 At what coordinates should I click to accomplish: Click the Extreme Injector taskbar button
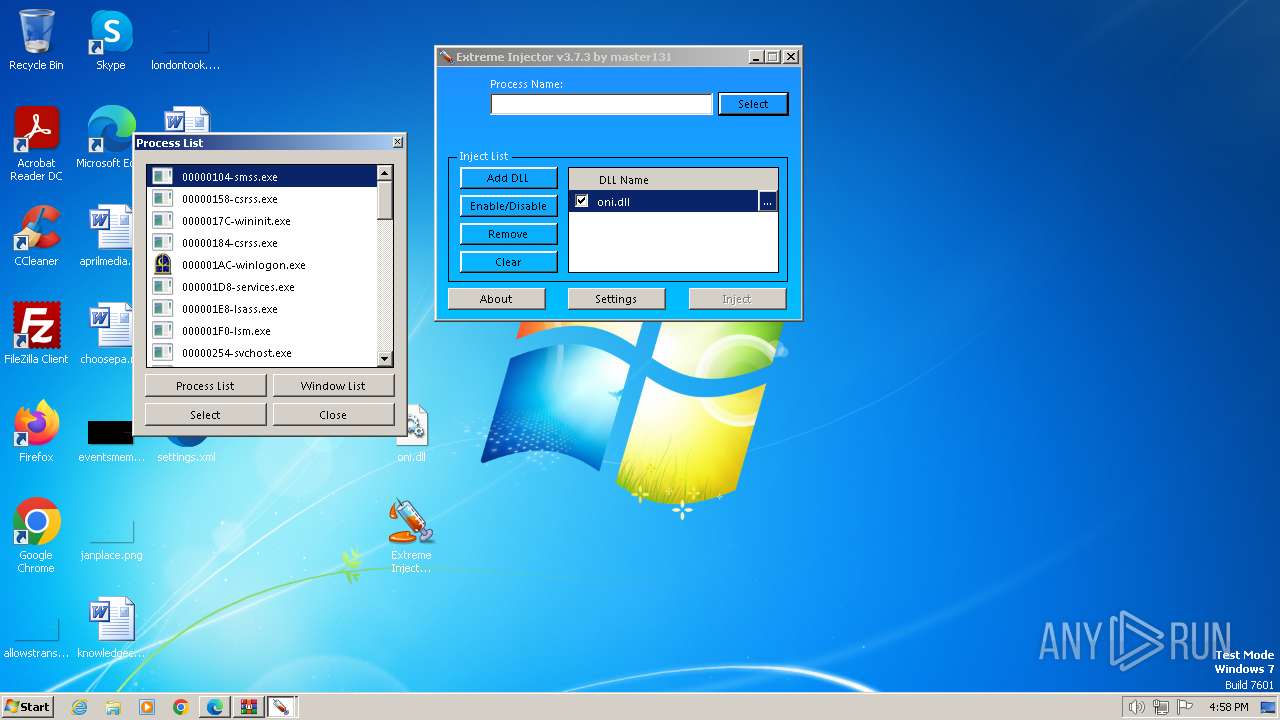pos(281,707)
